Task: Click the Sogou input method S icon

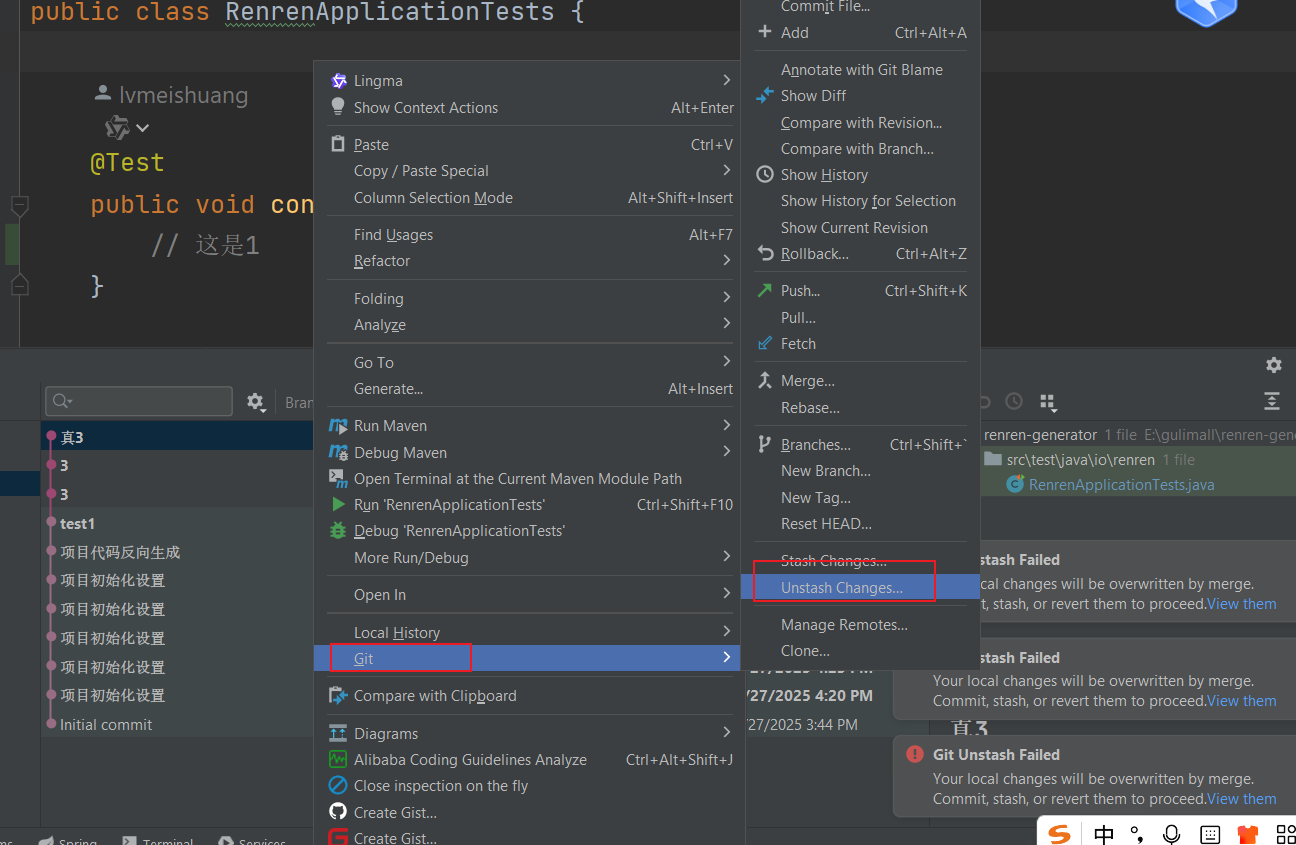Action: [x=1060, y=833]
